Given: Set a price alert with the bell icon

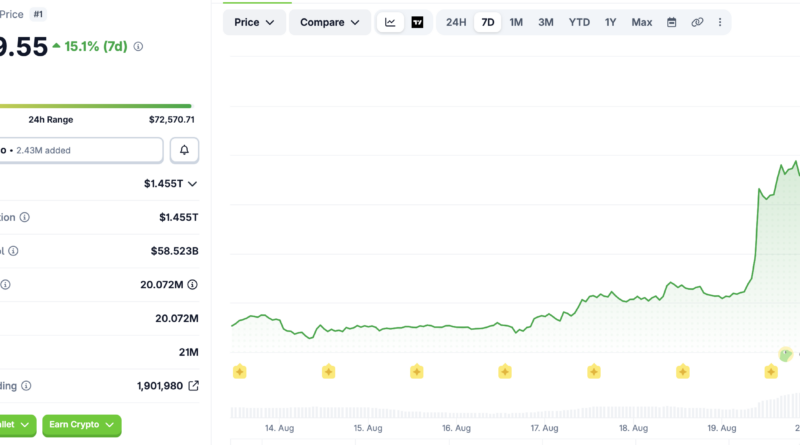Looking at the screenshot, I should click(184, 150).
